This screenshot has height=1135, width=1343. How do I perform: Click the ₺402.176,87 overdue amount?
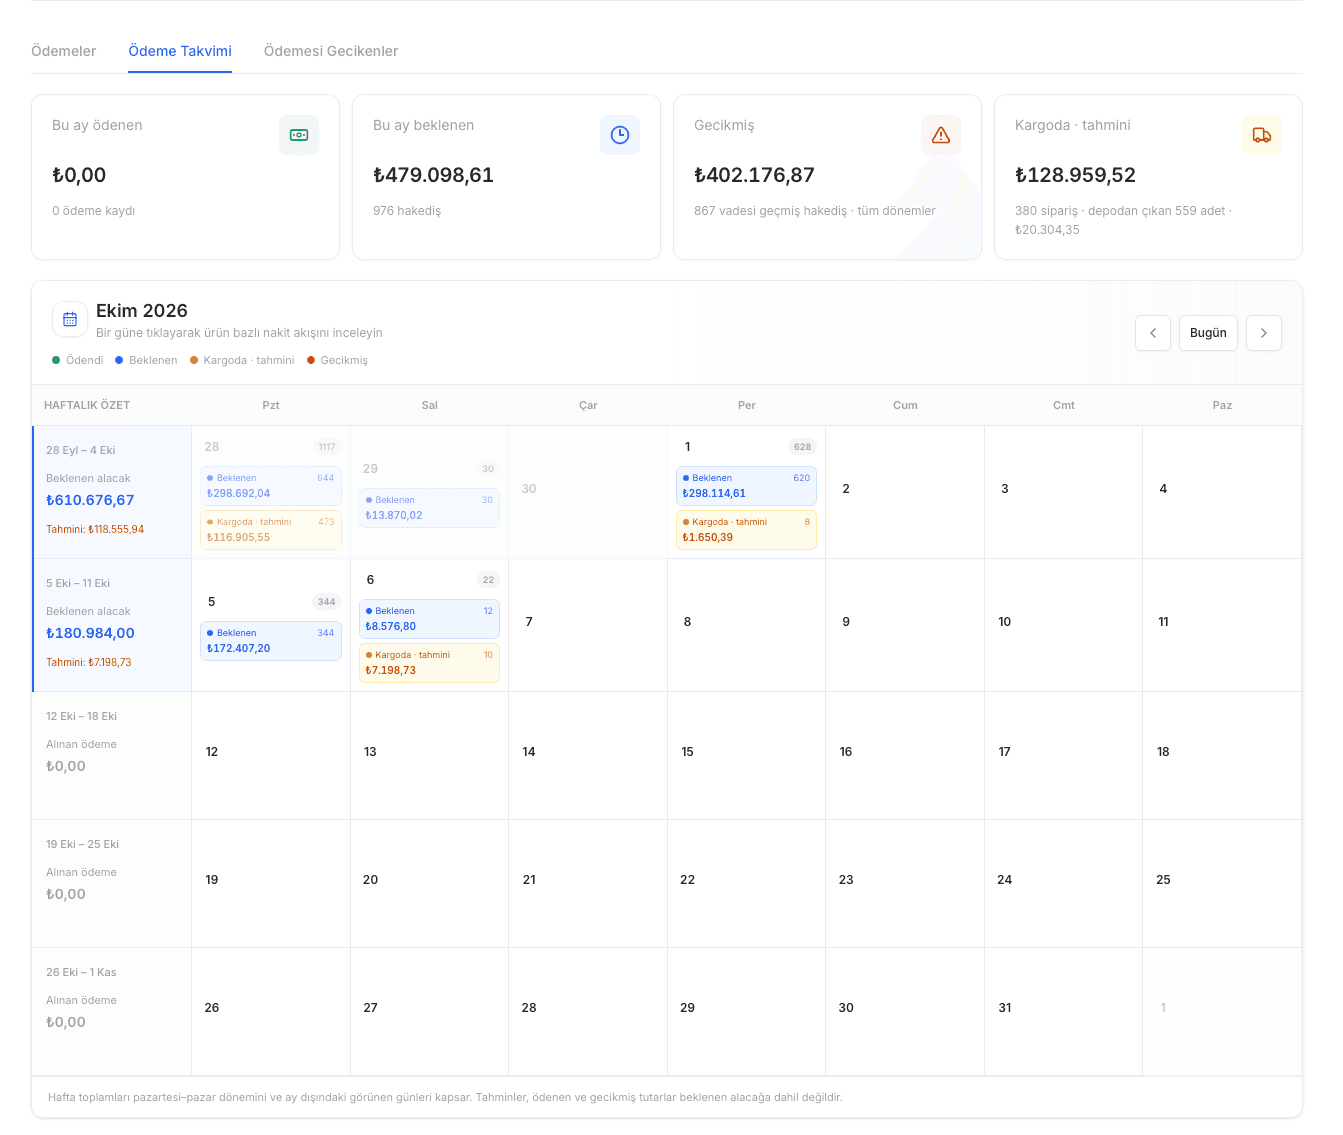(x=754, y=175)
